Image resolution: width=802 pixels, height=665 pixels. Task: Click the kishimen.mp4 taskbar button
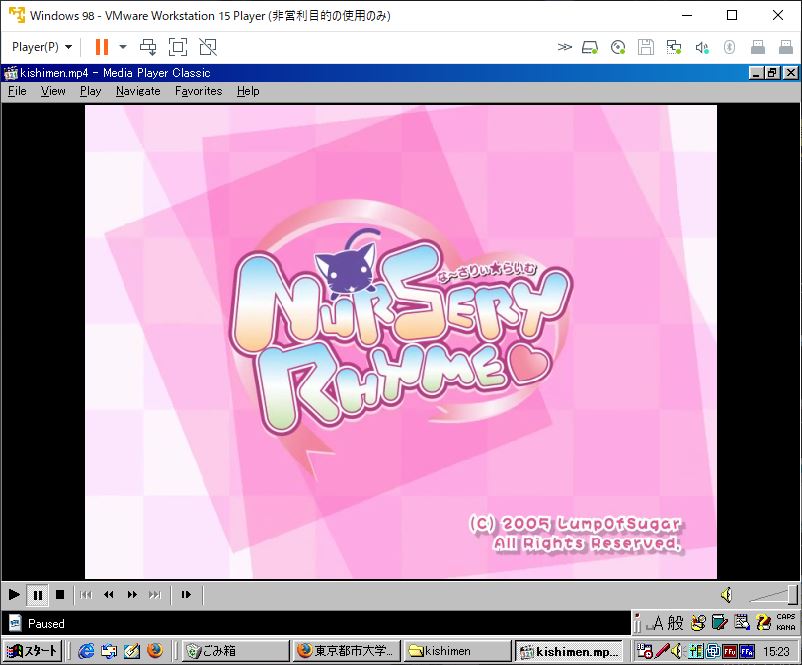pyautogui.click(x=568, y=651)
